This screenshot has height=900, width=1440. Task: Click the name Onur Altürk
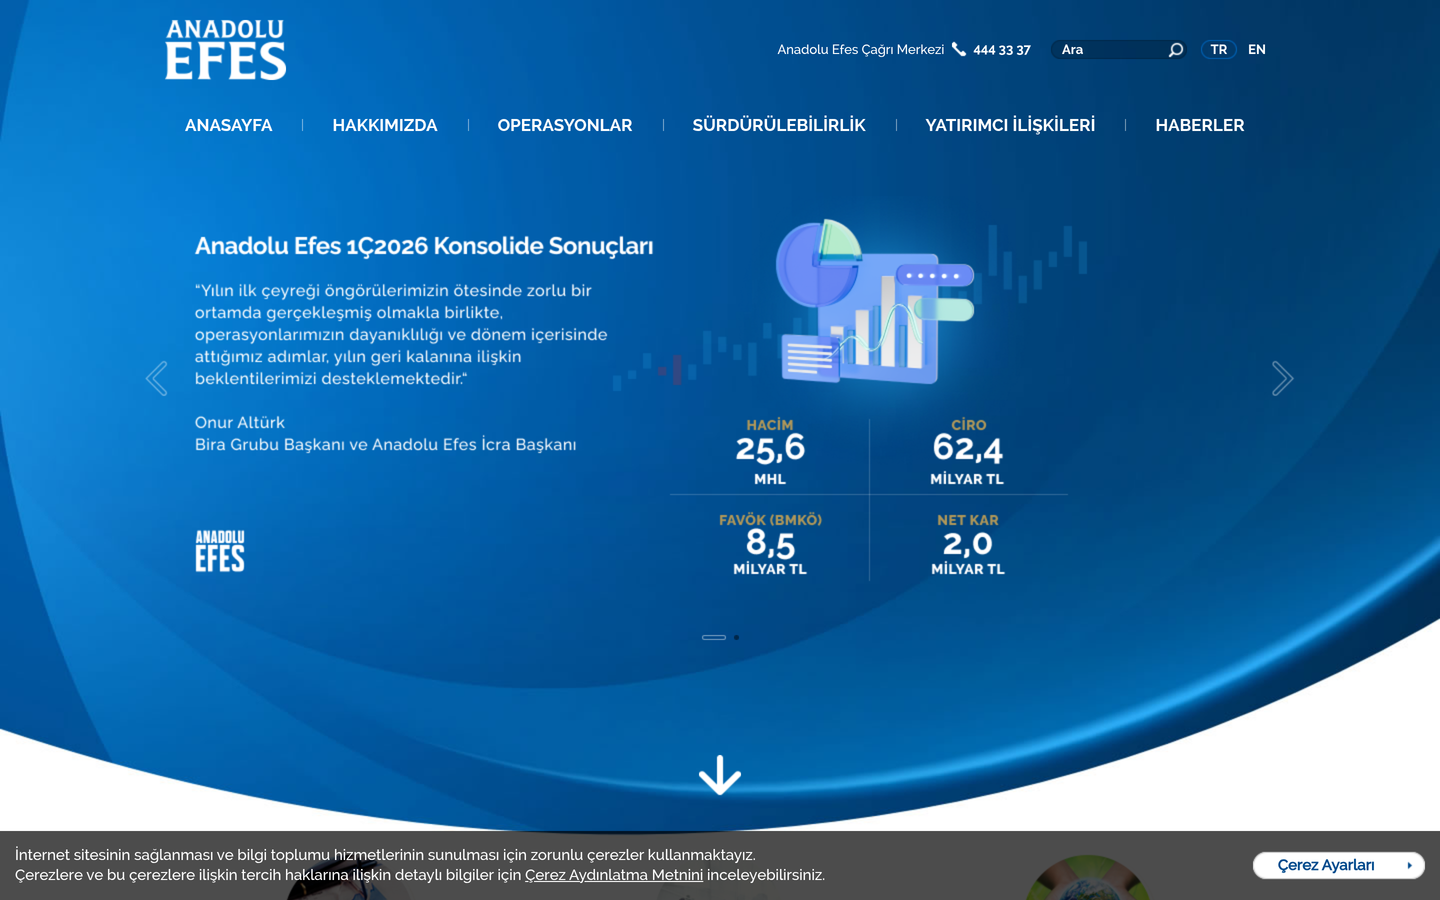[240, 422]
